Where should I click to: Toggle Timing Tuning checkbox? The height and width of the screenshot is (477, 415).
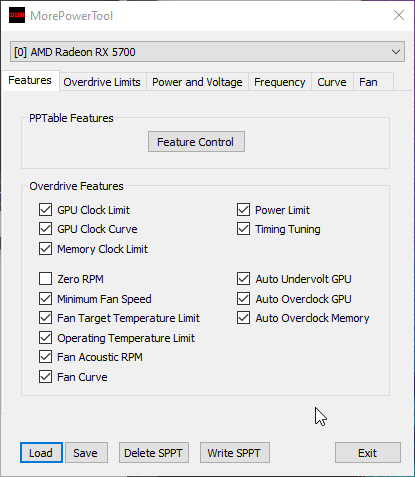coord(243,229)
